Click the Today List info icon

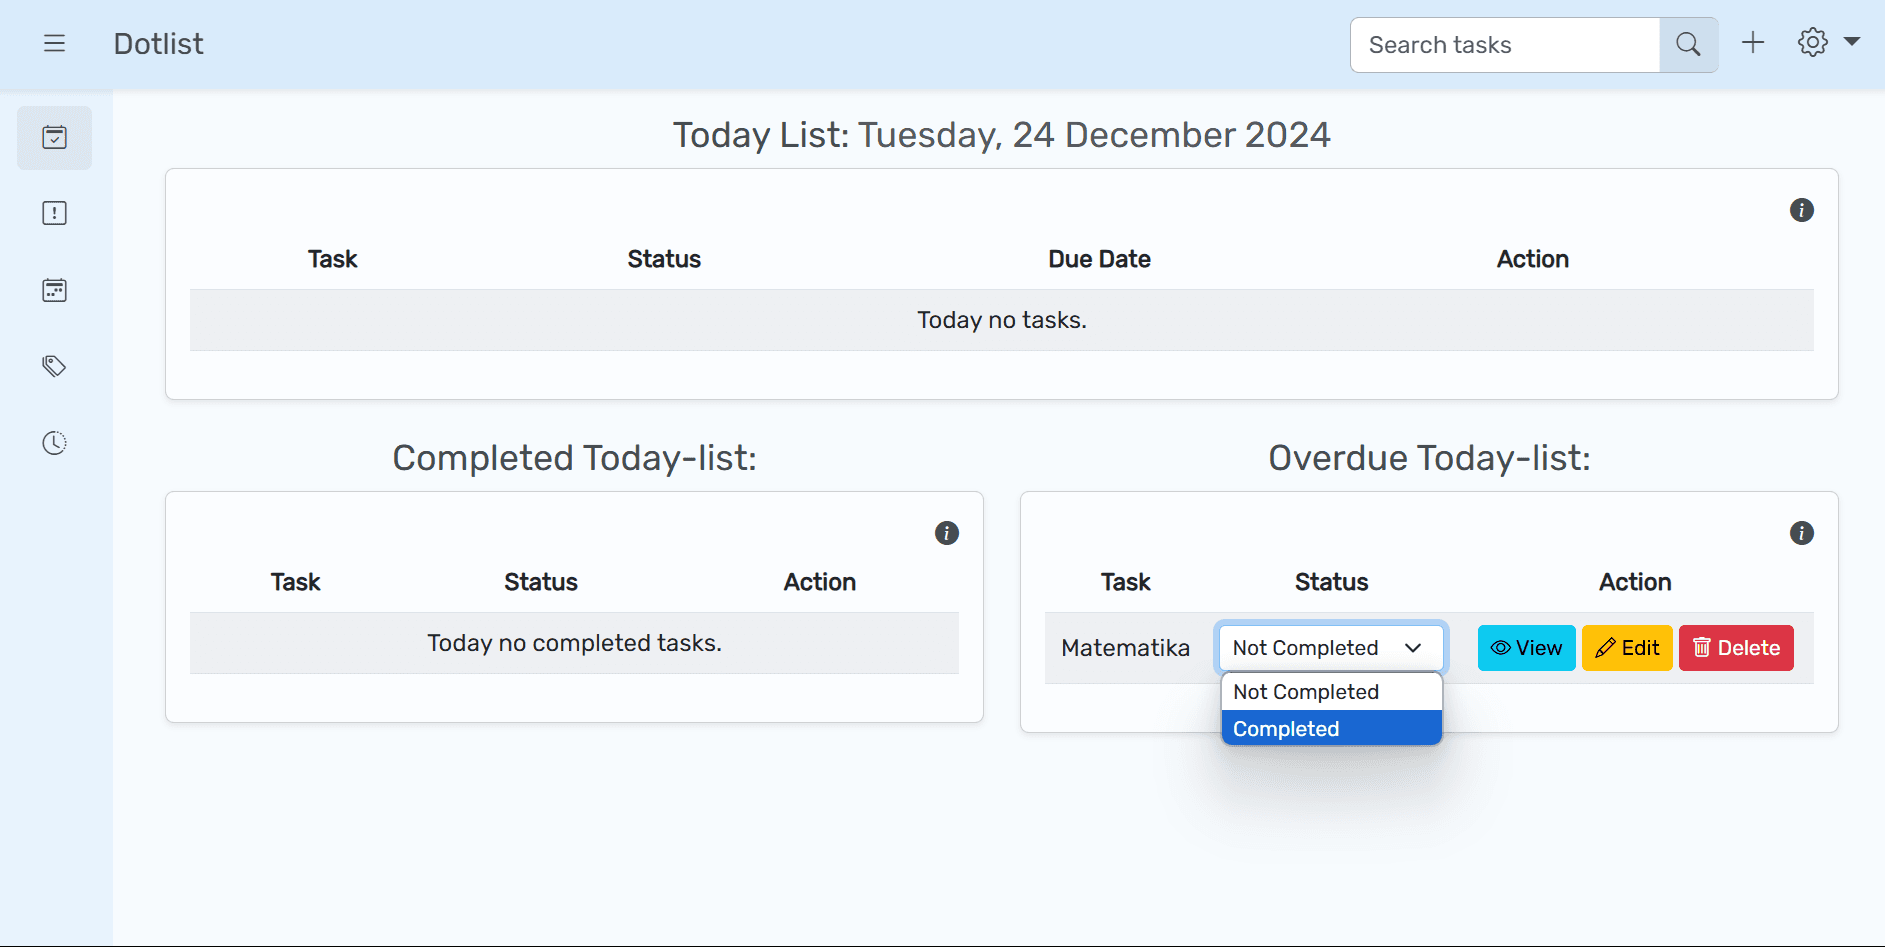point(1801,210)
